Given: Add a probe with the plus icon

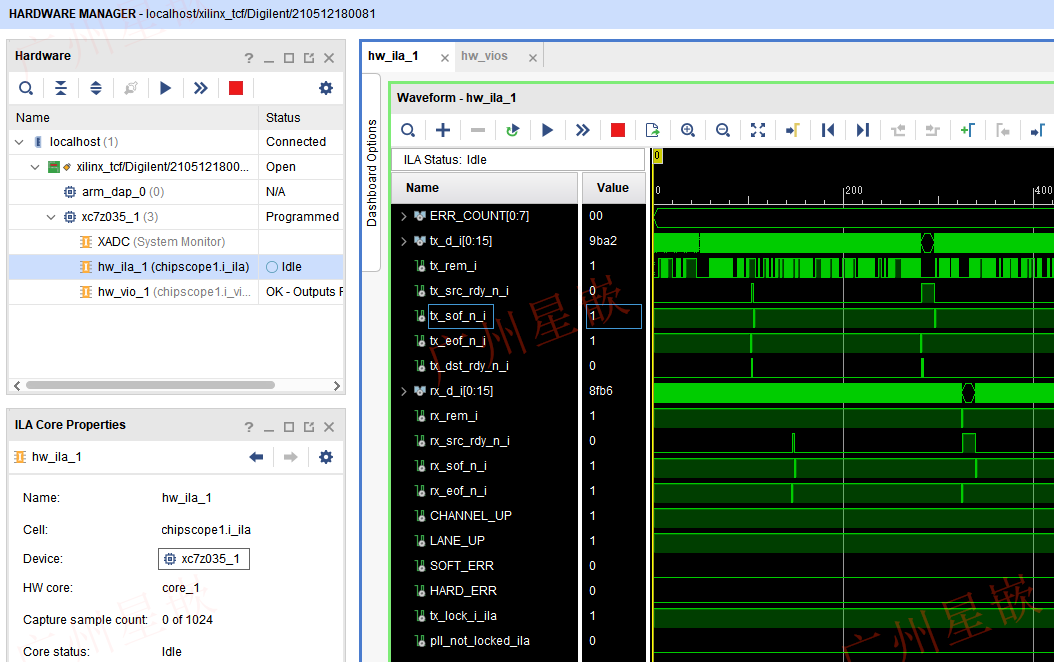Looking at the screenshot, I should [443, 130].
